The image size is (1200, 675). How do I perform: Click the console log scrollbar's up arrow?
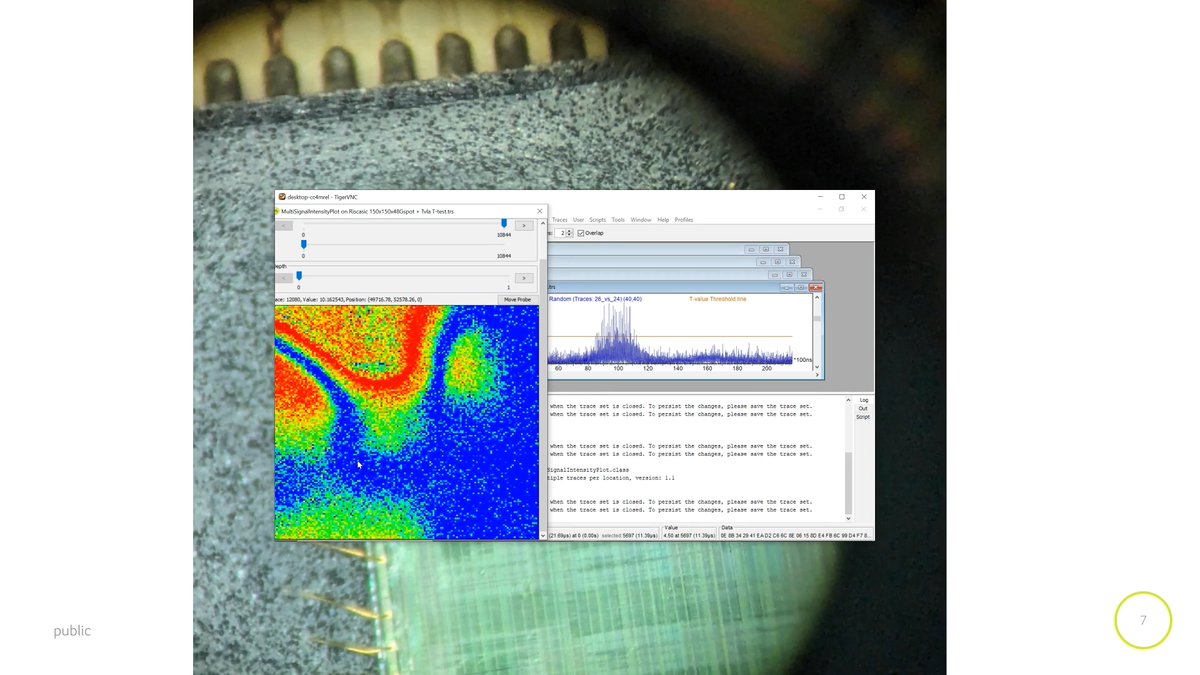tap(849, 399)
